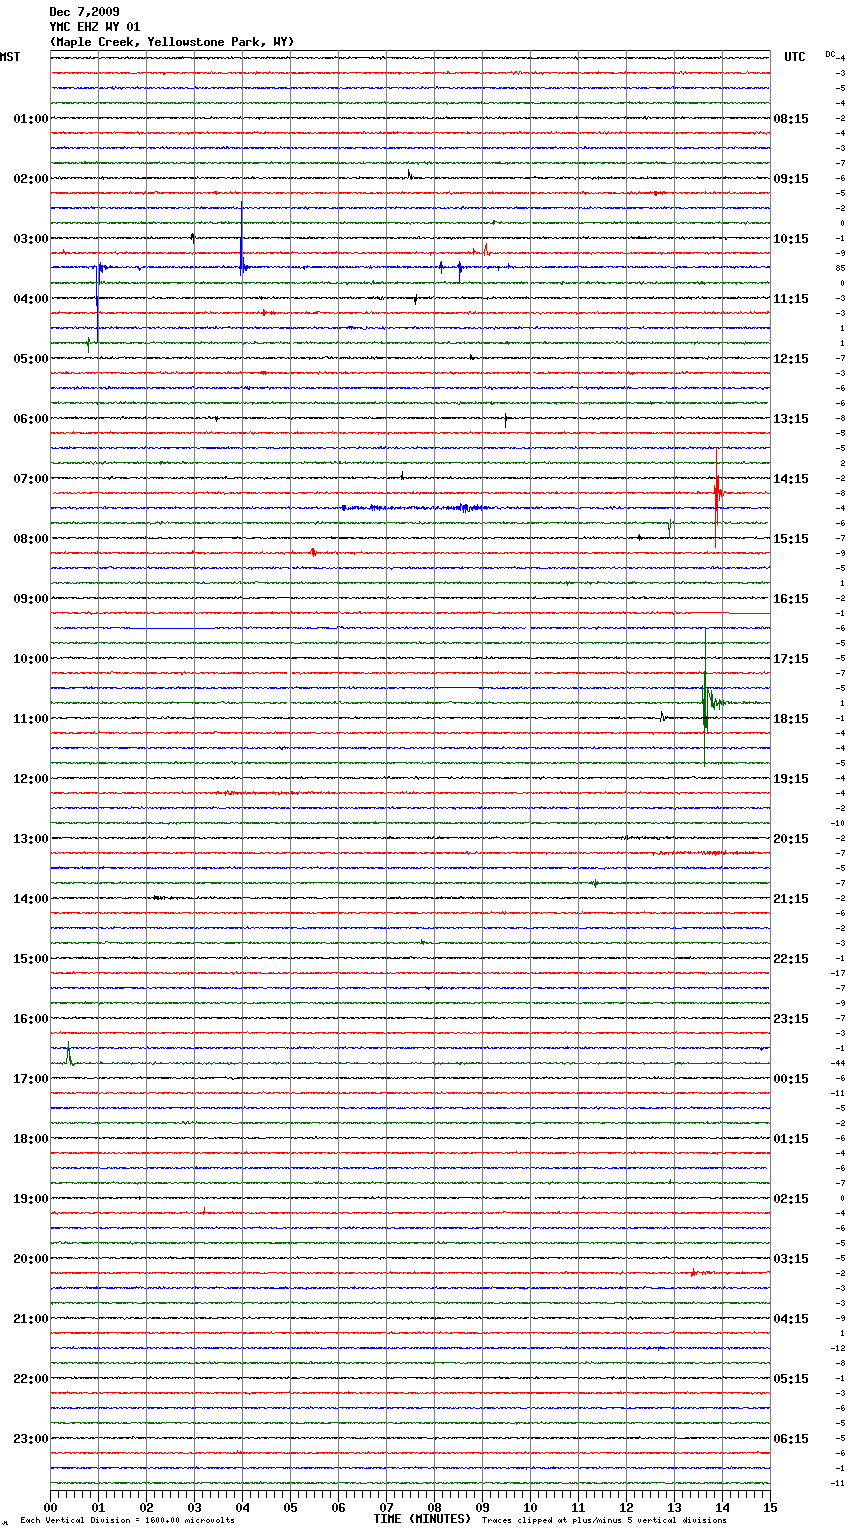
Task: Select the '05:00' MST time label
Action: point(31,359)
